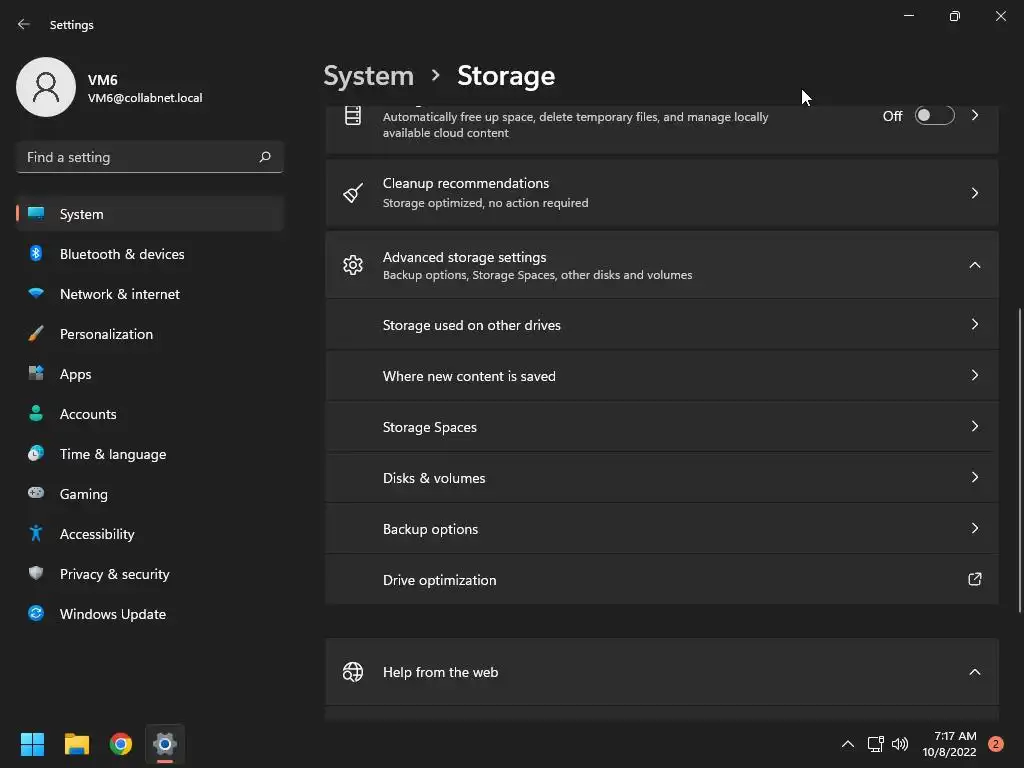Collapse the Help from the web section

pos(974,672)
